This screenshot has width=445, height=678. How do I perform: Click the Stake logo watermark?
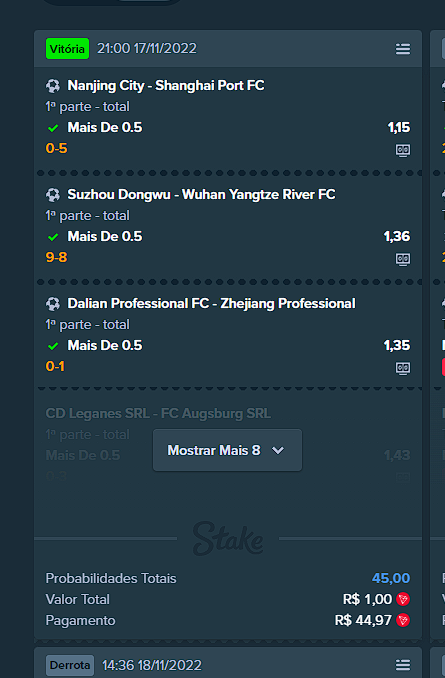pyautogui.click(x=228, y=539)
